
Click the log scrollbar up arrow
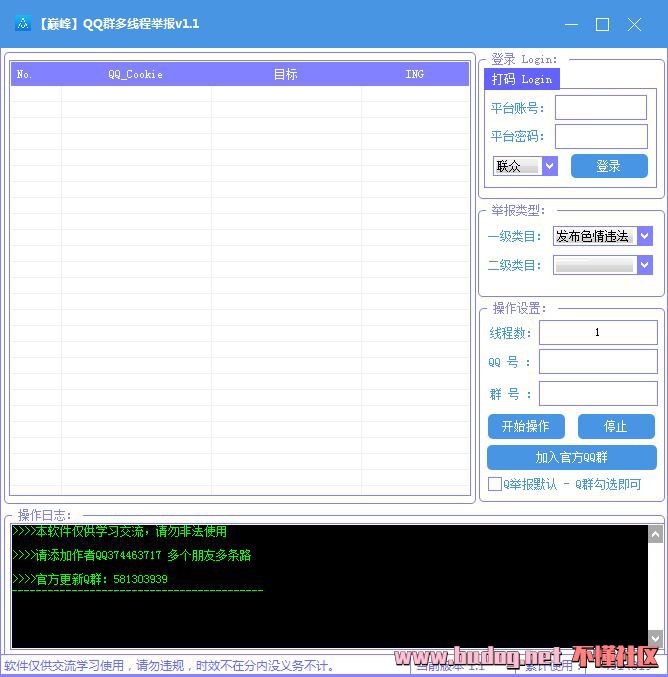[x=655, y=535]
